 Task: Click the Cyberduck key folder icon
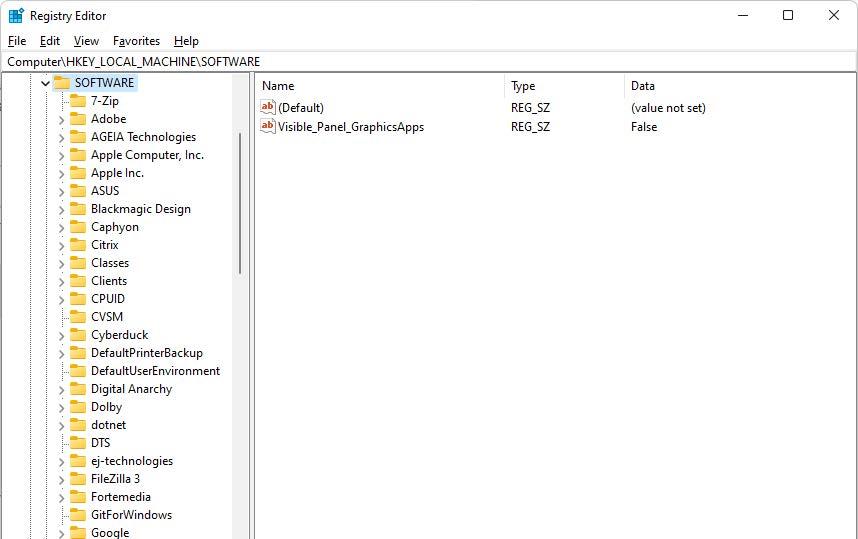coord(78,335)
